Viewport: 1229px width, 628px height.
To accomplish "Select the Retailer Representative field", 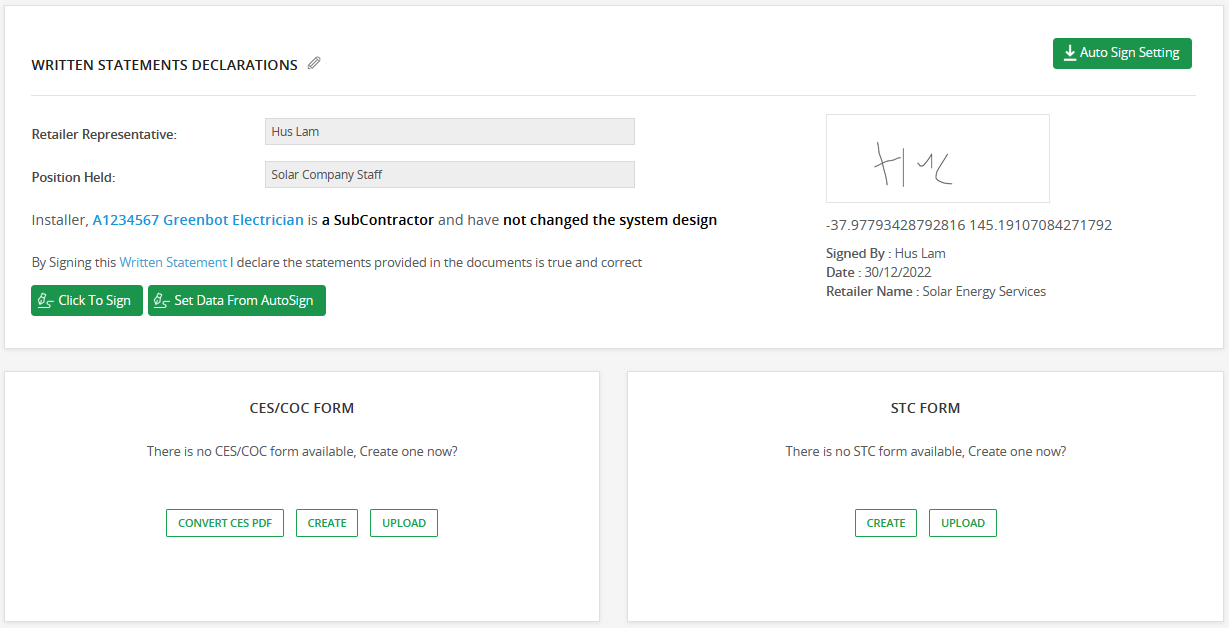I will pos(449,132).
